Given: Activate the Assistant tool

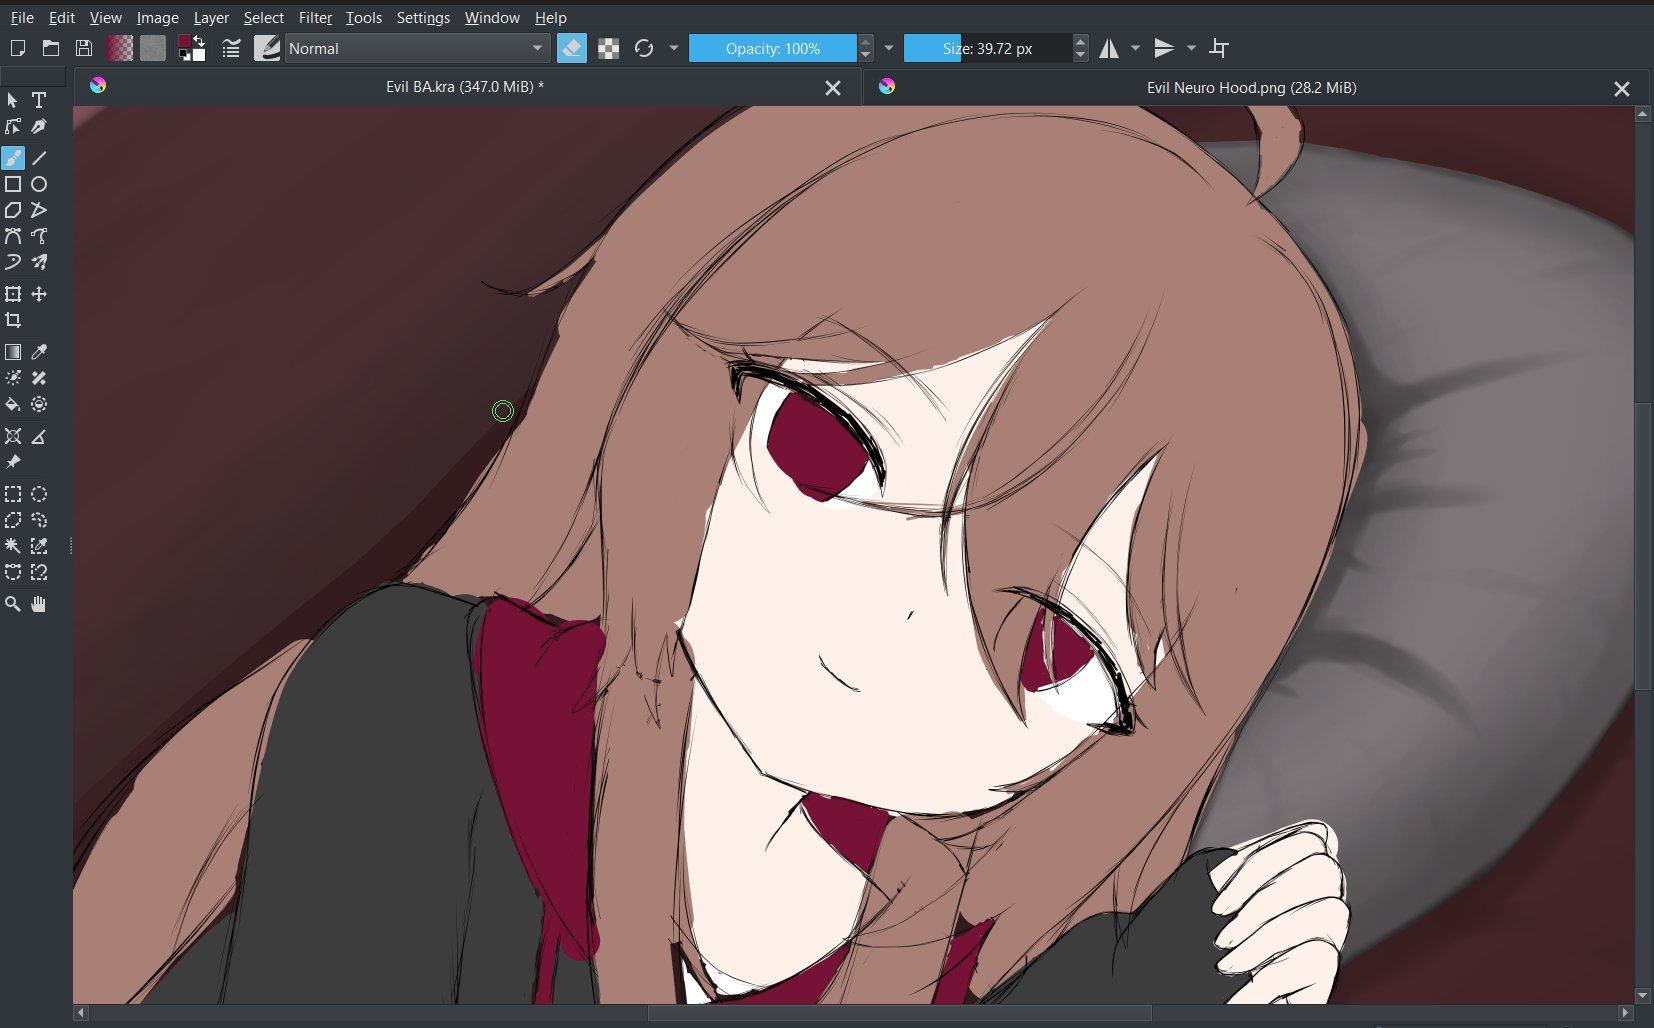Looking at the screenshot, I should pyautogui.click(x=13, y=436).
